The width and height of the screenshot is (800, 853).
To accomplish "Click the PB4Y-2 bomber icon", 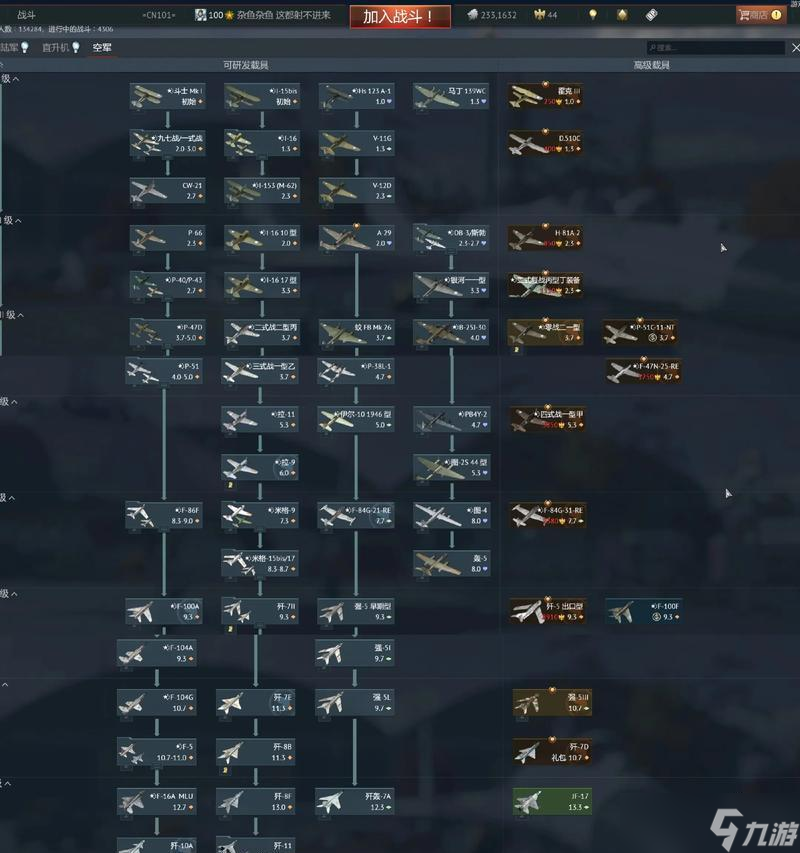I will 452,420.
